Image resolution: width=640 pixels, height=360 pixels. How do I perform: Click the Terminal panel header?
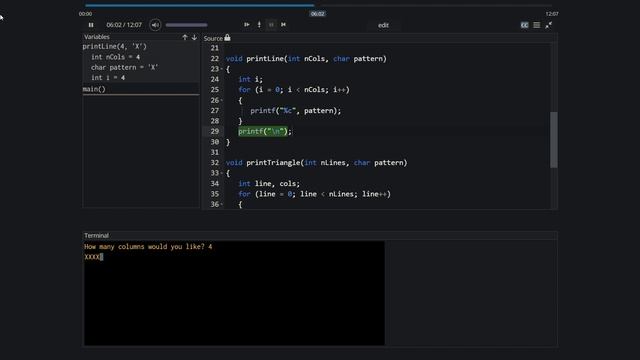click(320, 236)
